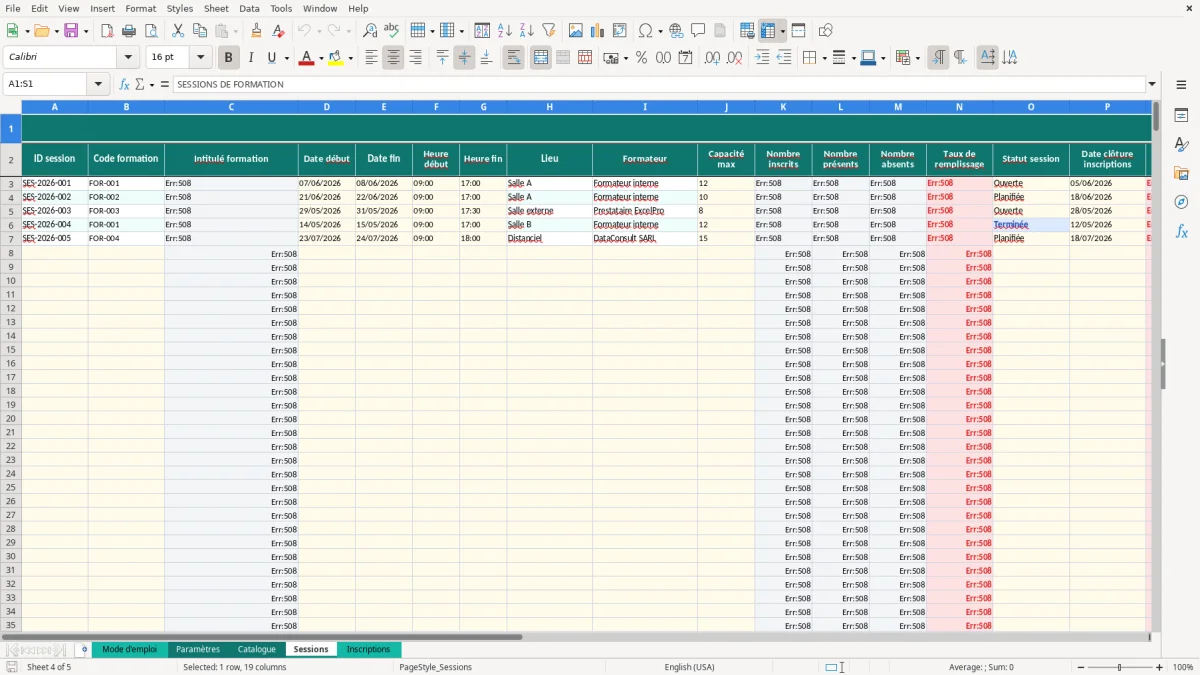Click the Draw Functions shapes icon
1200x675 pixels.
(x=826, y=31)
